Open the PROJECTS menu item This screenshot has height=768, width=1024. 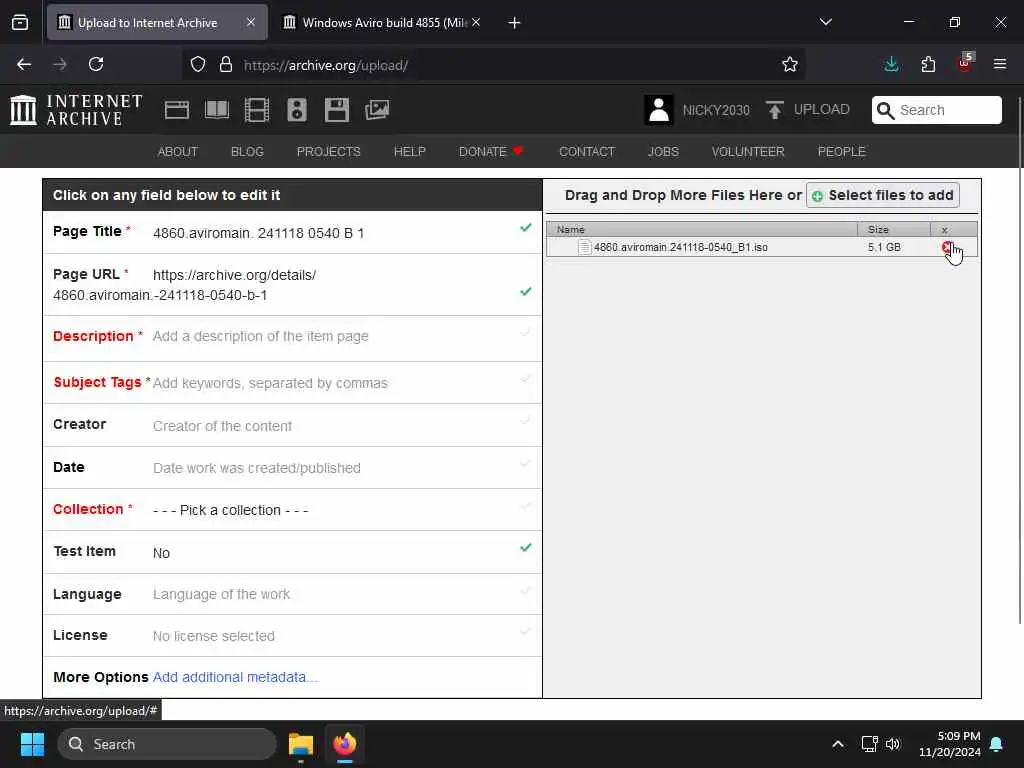pyautogui.click(x=328, y=152)
